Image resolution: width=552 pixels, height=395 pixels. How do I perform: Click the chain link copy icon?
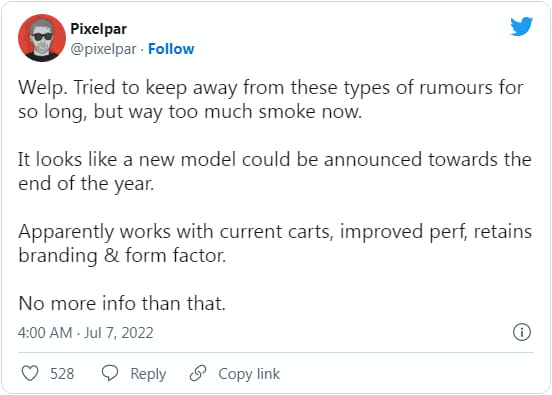[x=198, y=373]
